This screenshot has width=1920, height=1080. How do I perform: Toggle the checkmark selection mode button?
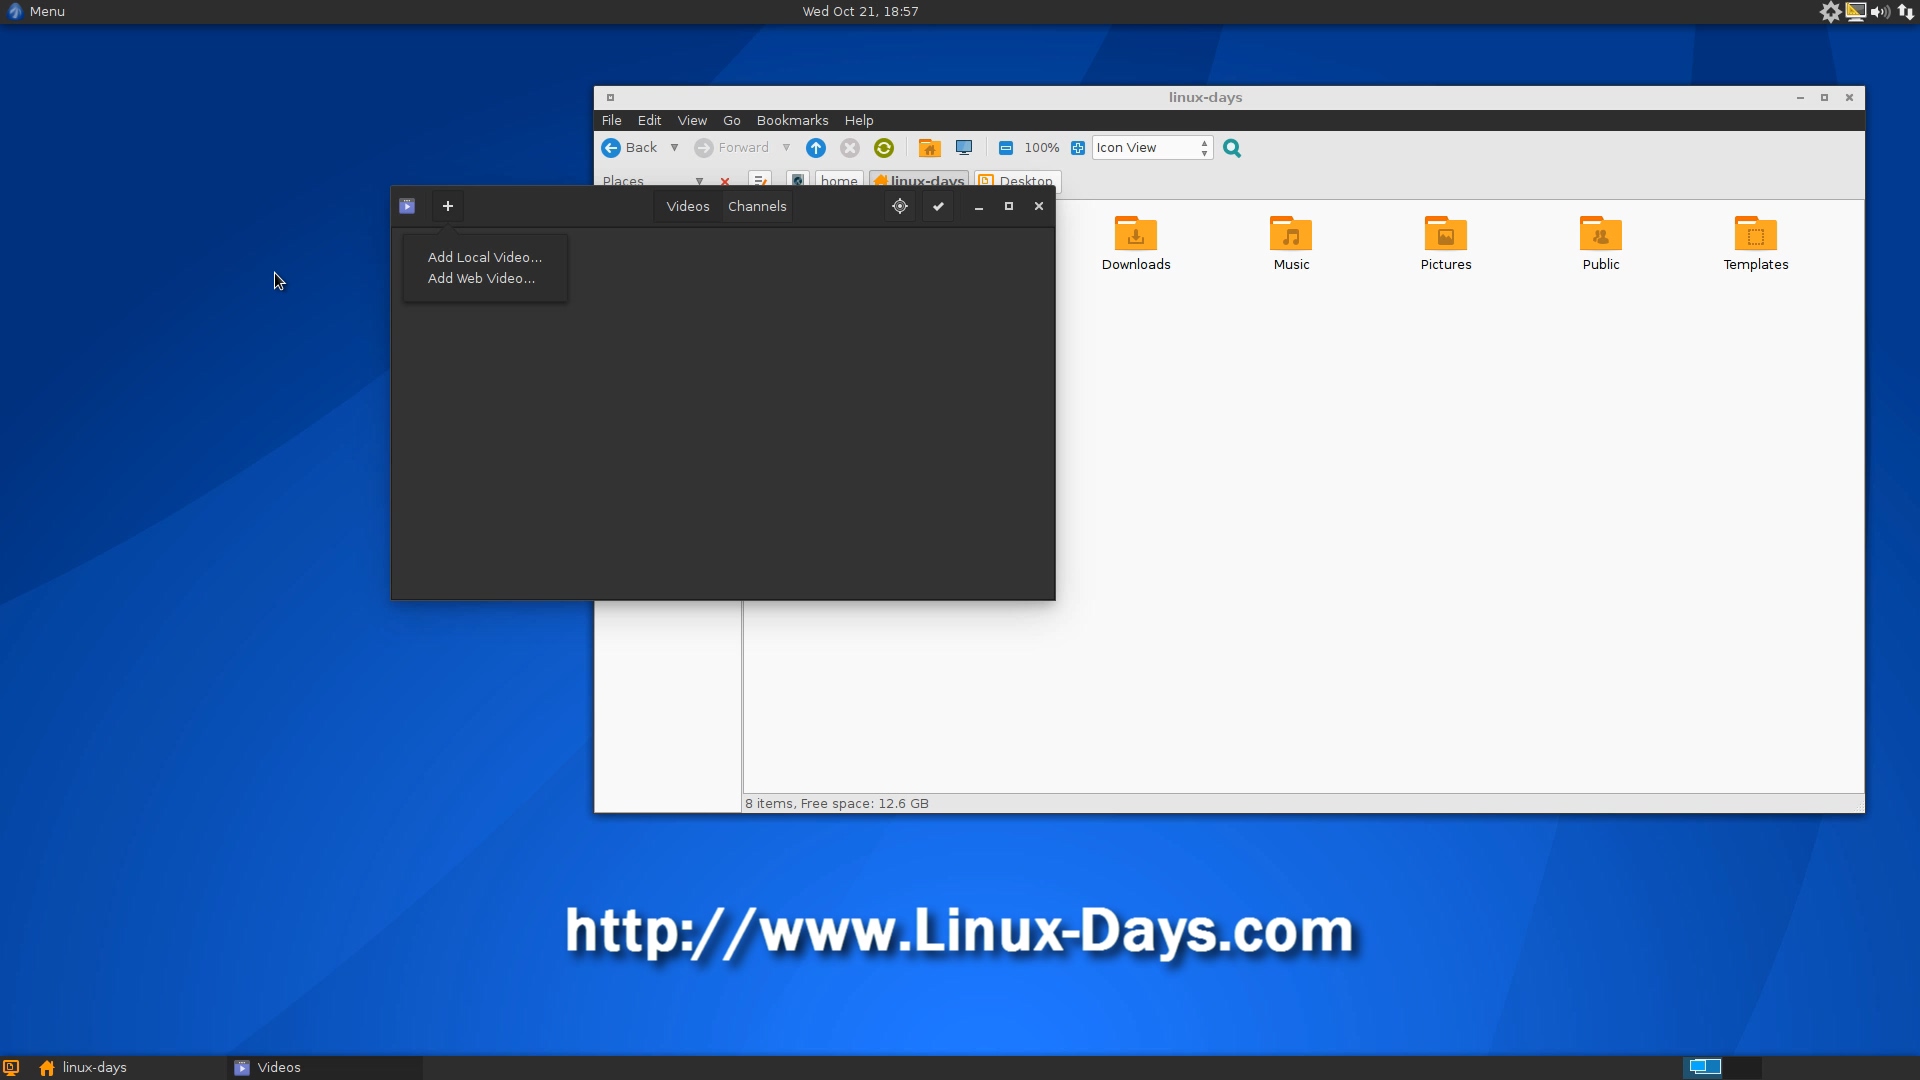[x=938, y=206]
